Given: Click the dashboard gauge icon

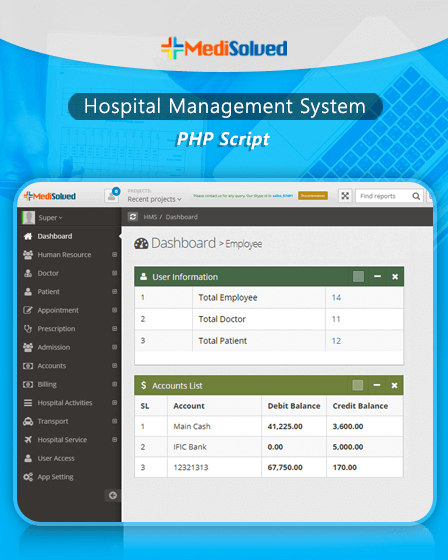Looking at the screenshot, I should click(141, 244).
